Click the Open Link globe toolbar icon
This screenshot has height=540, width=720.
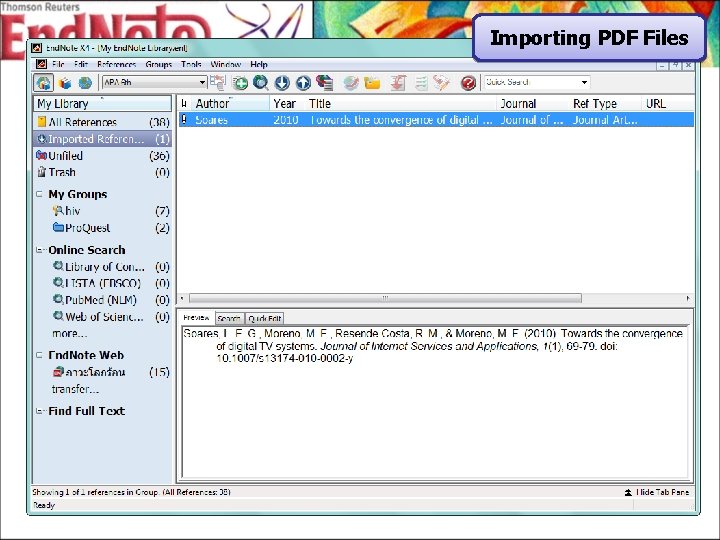coord(351,83)
